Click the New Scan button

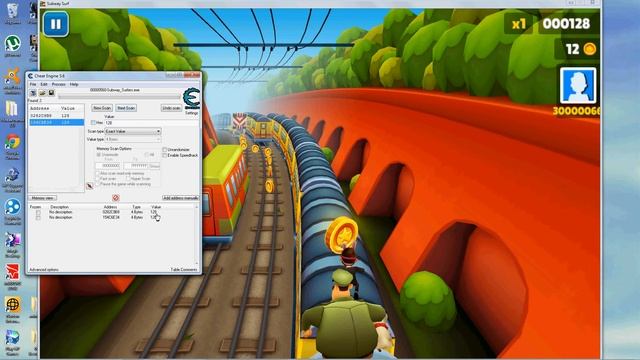(x=102, y=108)
